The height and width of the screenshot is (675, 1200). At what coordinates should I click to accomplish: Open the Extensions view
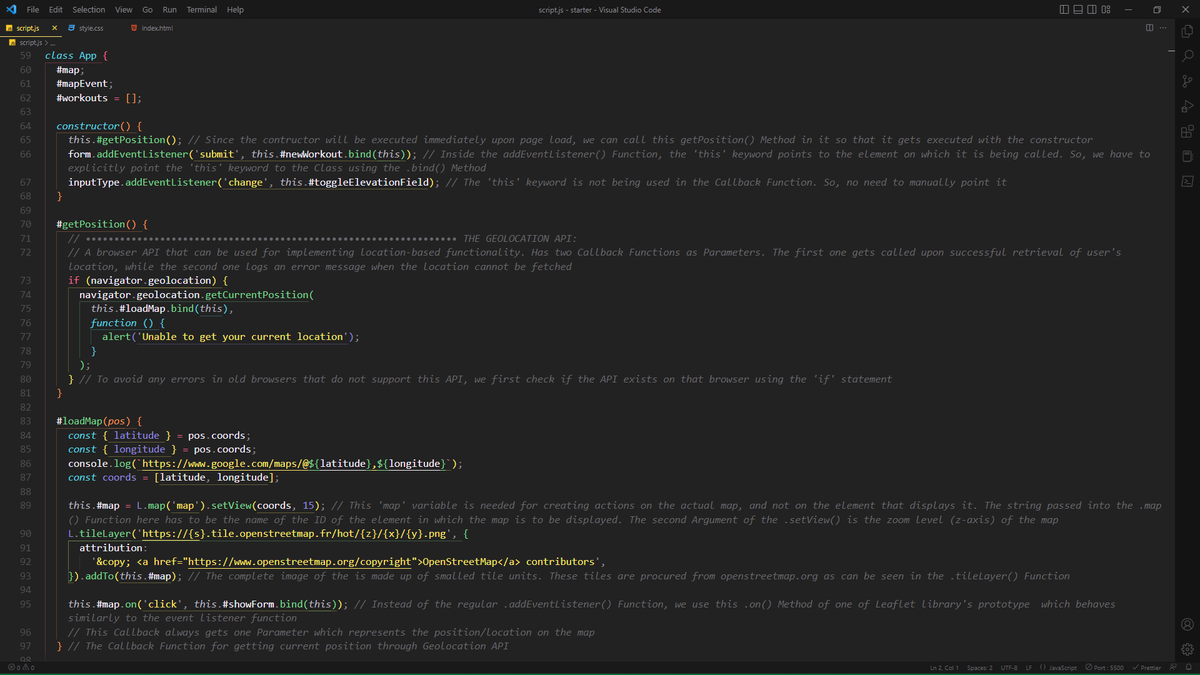click(x=1187, y=131)
